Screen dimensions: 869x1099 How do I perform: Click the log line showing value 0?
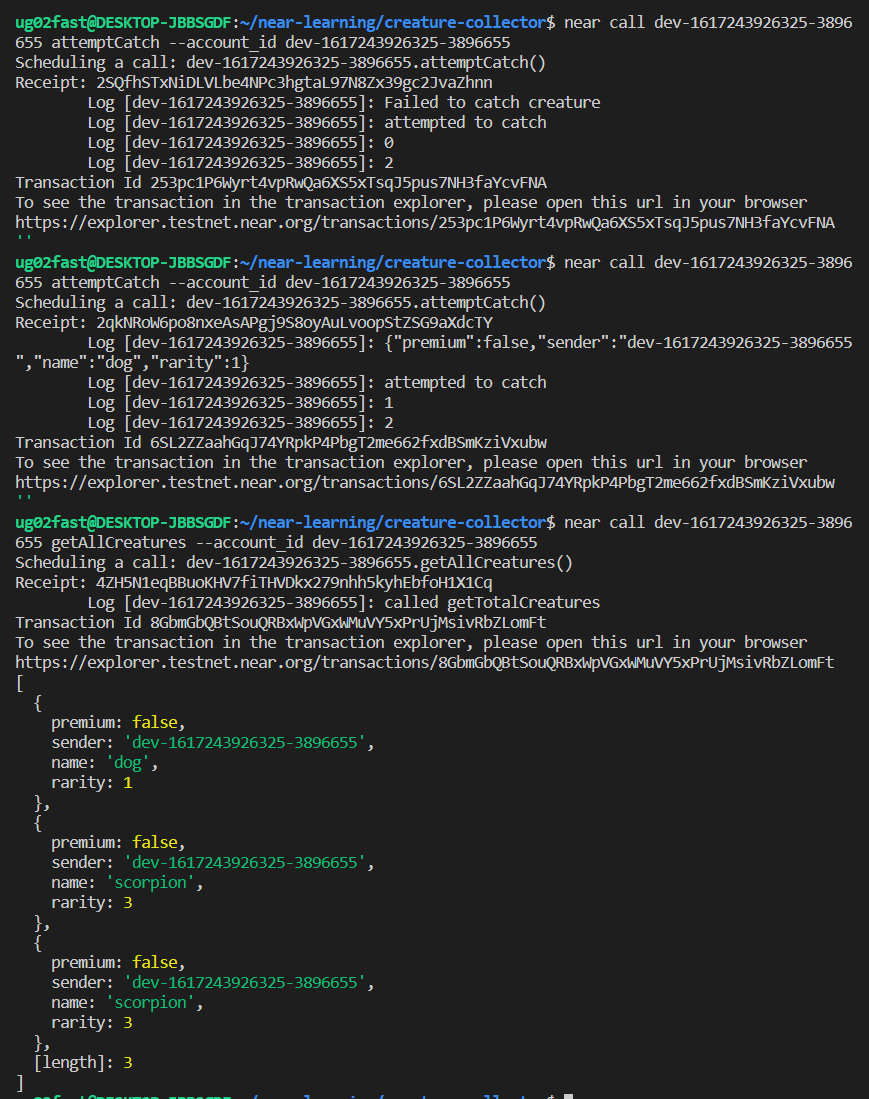point(240,143)
